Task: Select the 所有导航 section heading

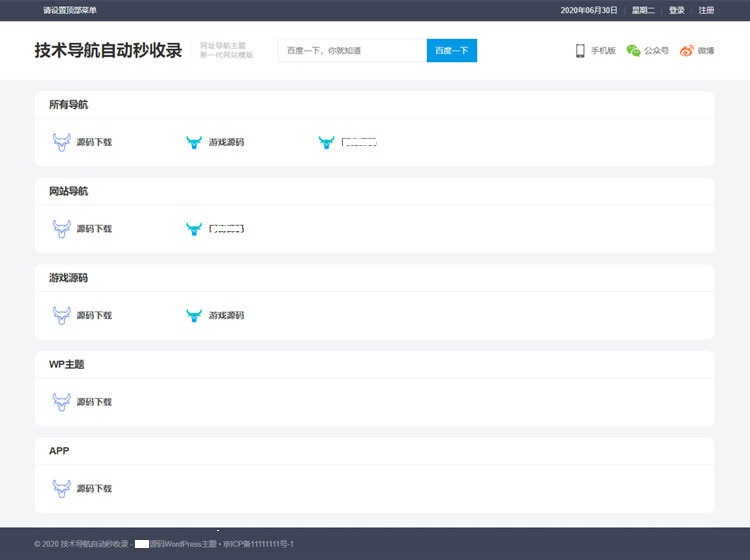Action: tap(68, 104)
